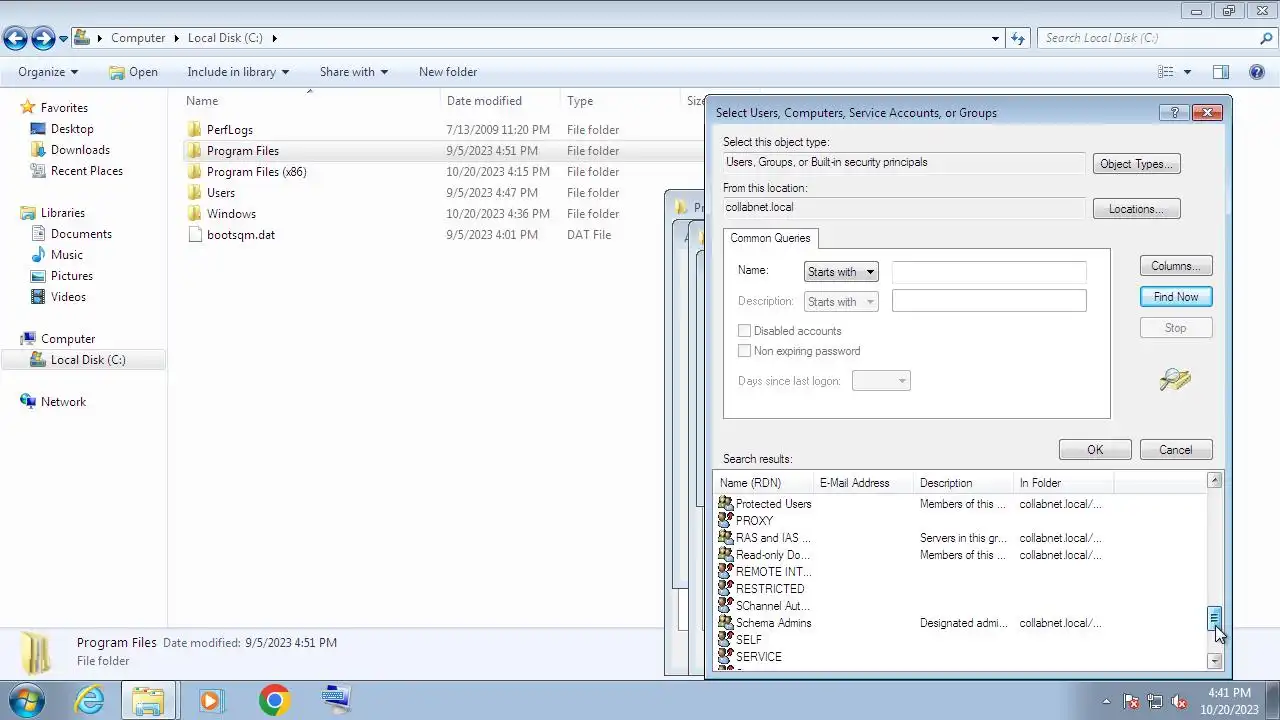This screenshot has width=1280, height=720.
Task: Toggle the preview pane icon
Action: tap(1221, 72)
